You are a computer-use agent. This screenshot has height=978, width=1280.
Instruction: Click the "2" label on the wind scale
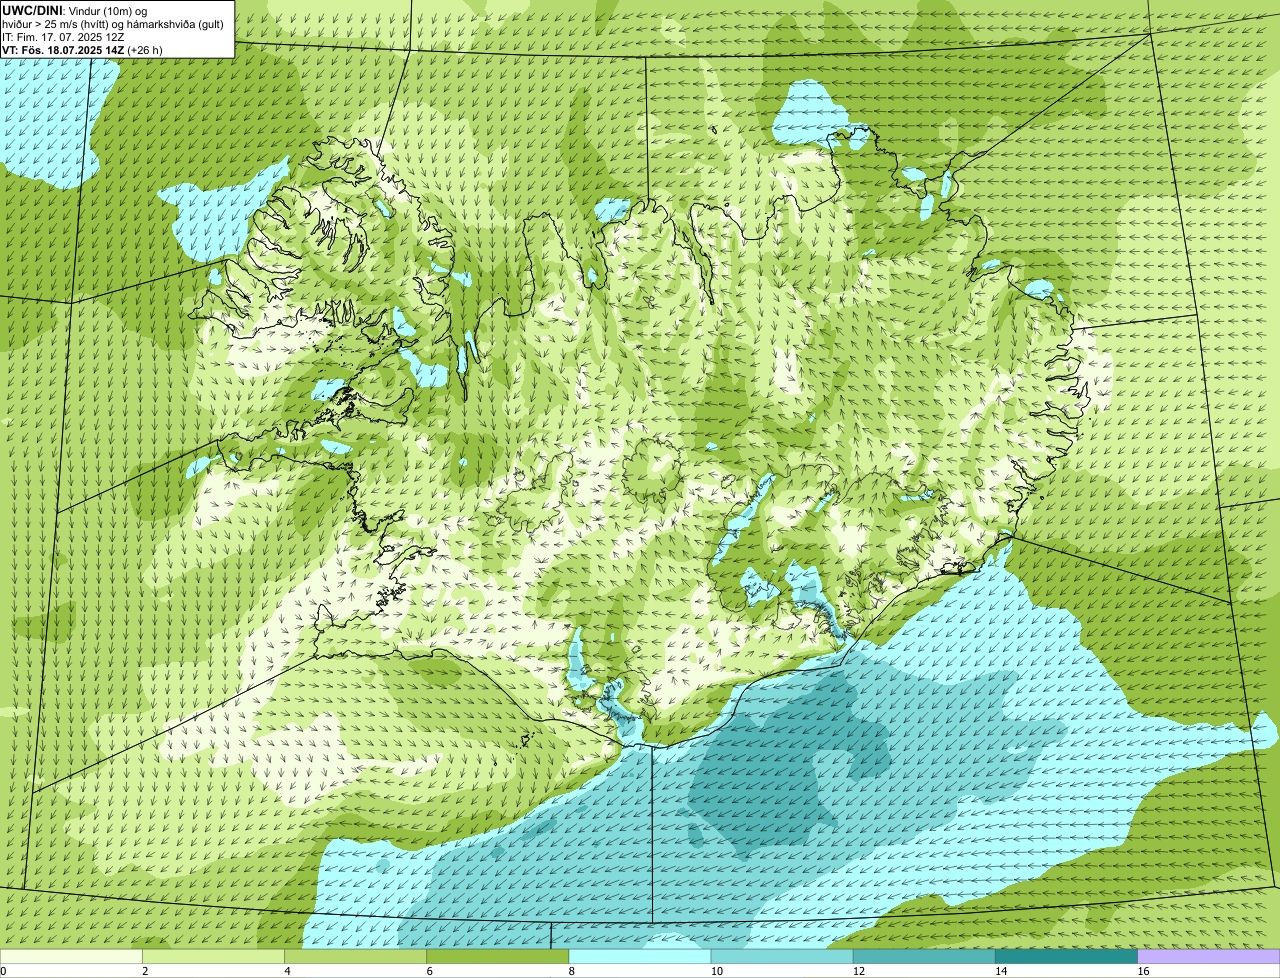[145, 971]
